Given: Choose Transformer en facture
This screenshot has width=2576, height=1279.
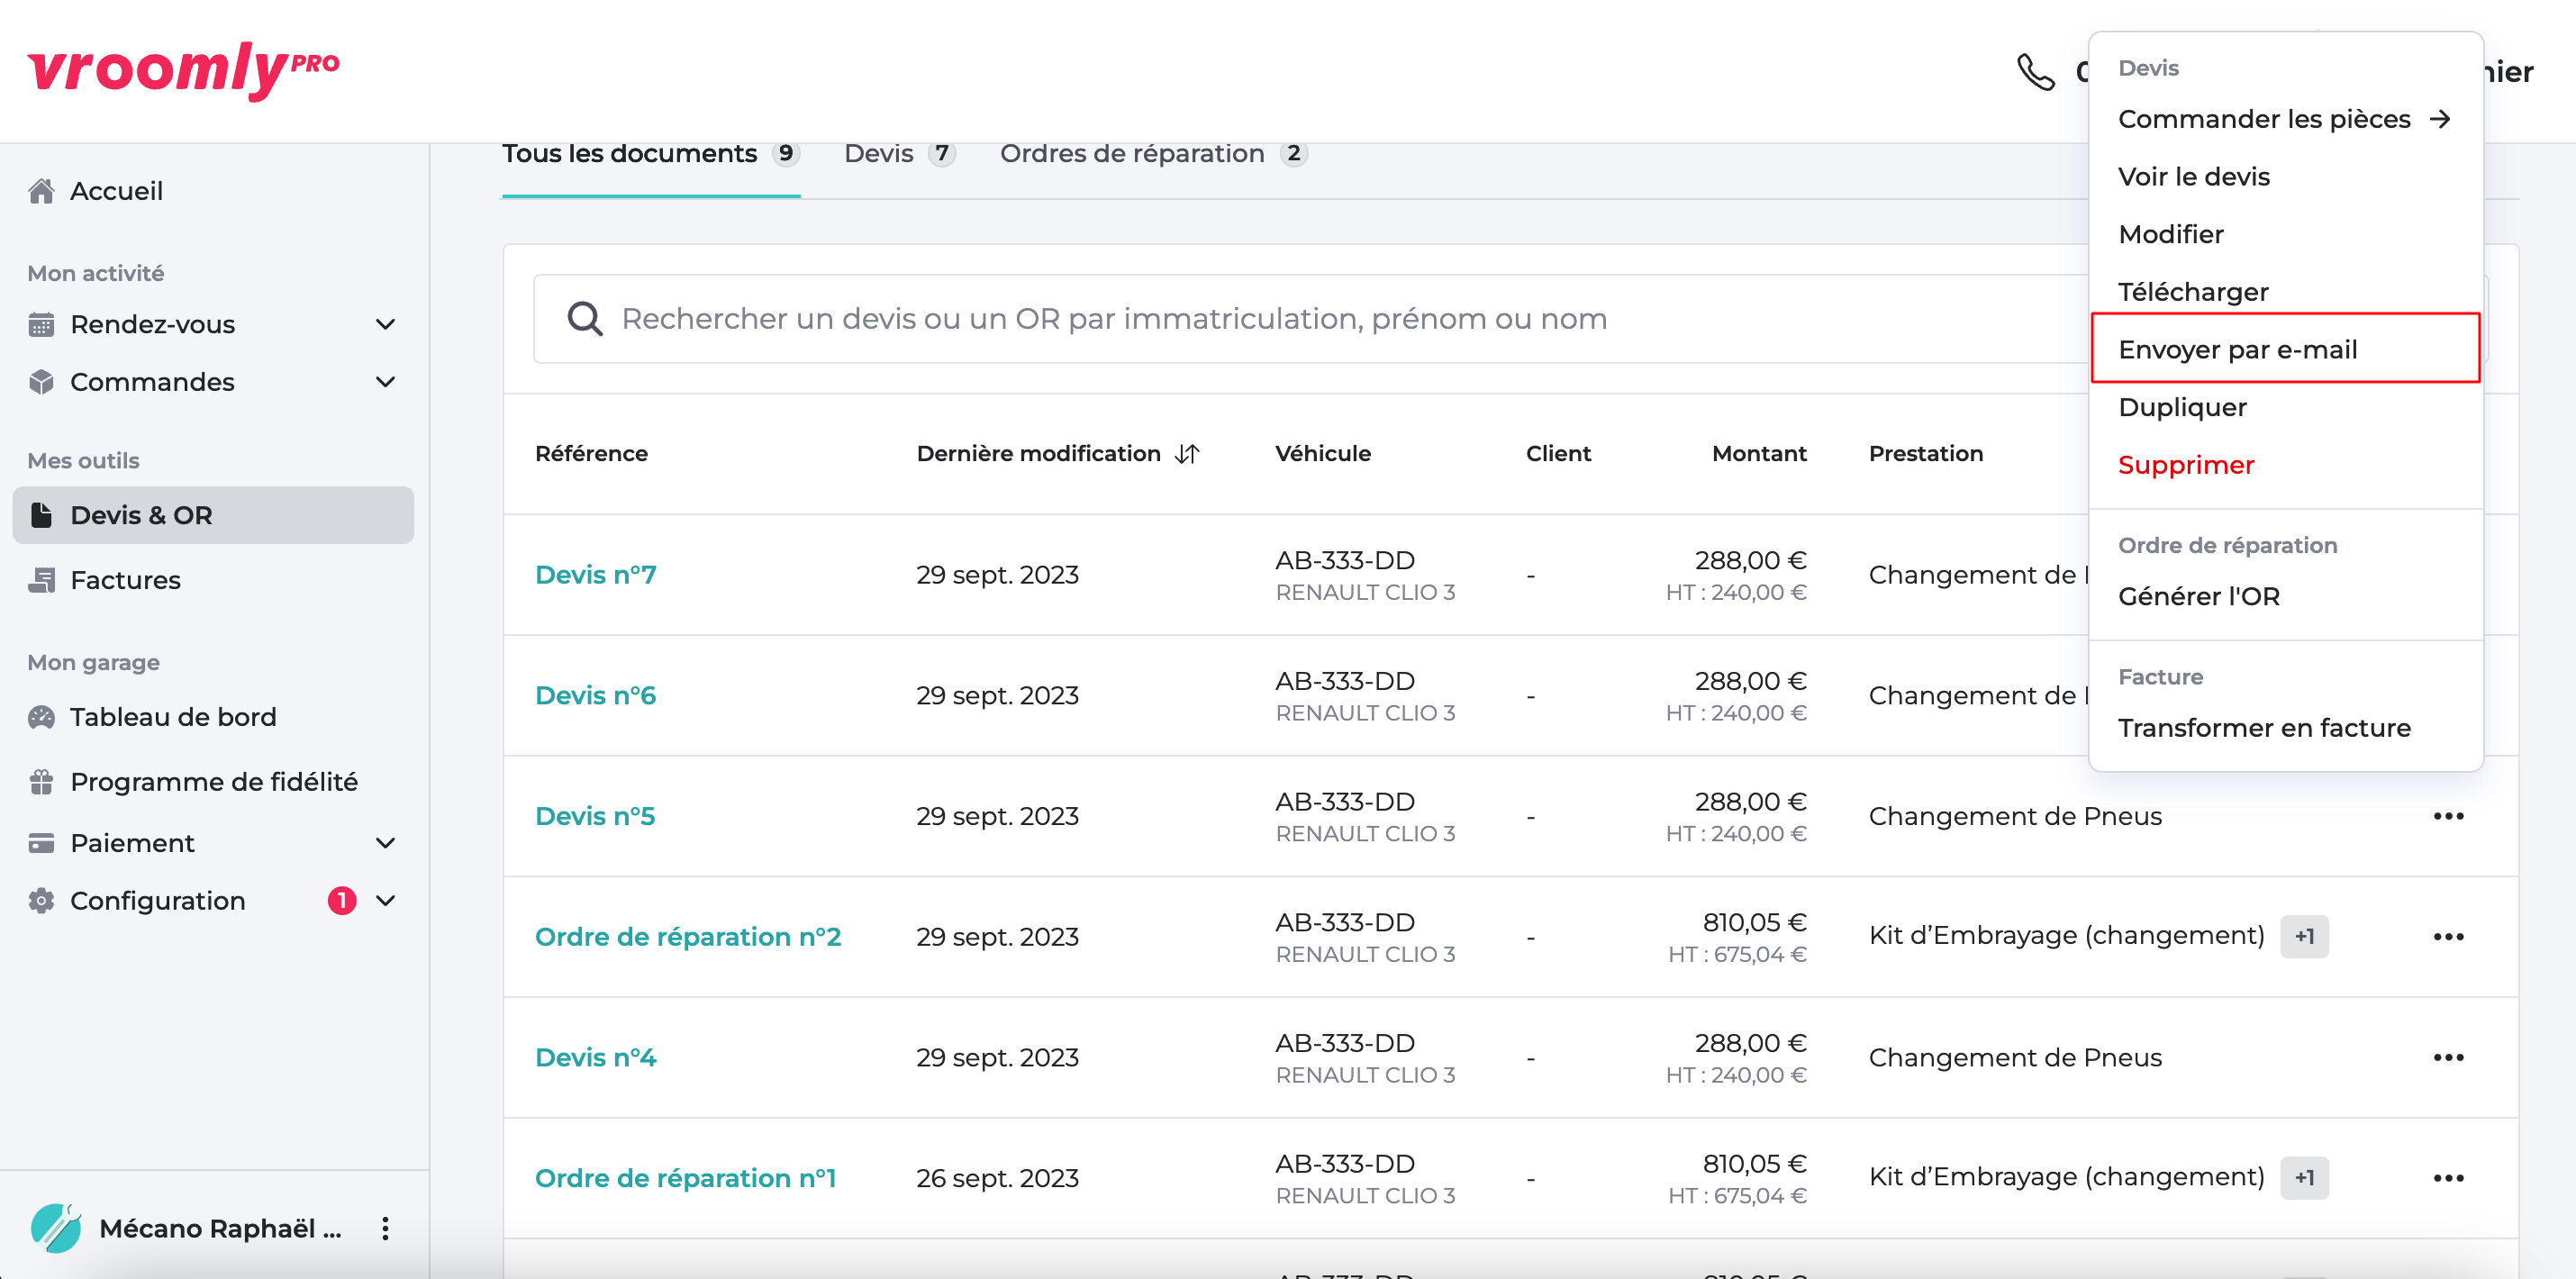Looking at the screenshot, I should (2264, 728).
